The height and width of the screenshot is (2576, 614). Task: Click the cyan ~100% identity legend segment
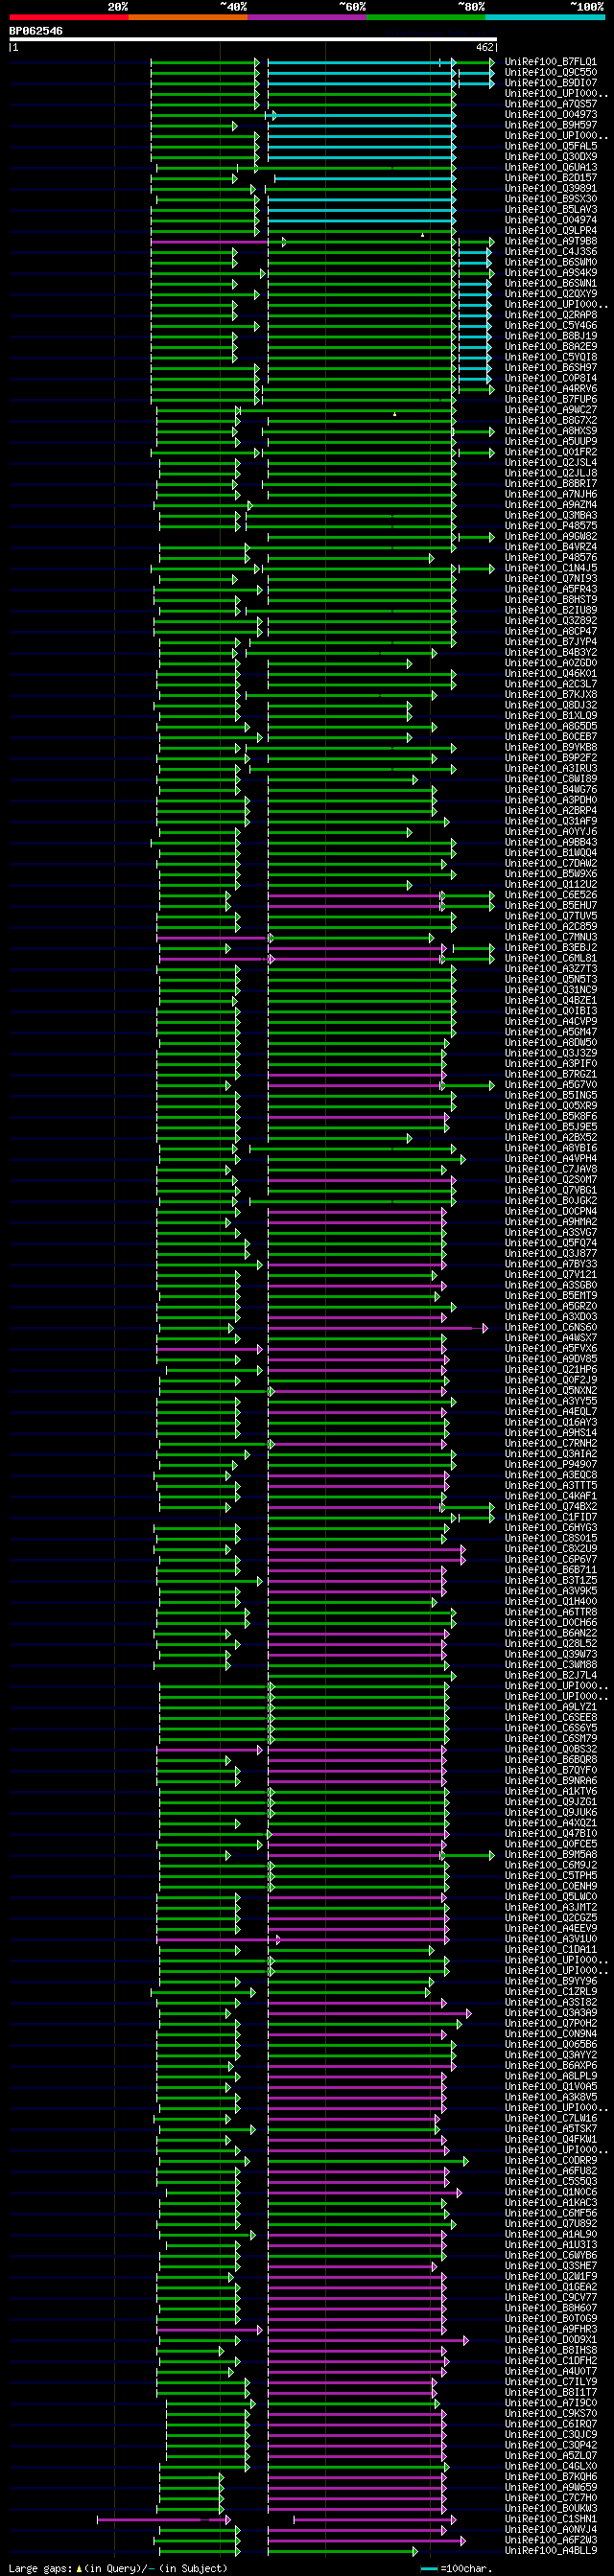click(545, 17)
